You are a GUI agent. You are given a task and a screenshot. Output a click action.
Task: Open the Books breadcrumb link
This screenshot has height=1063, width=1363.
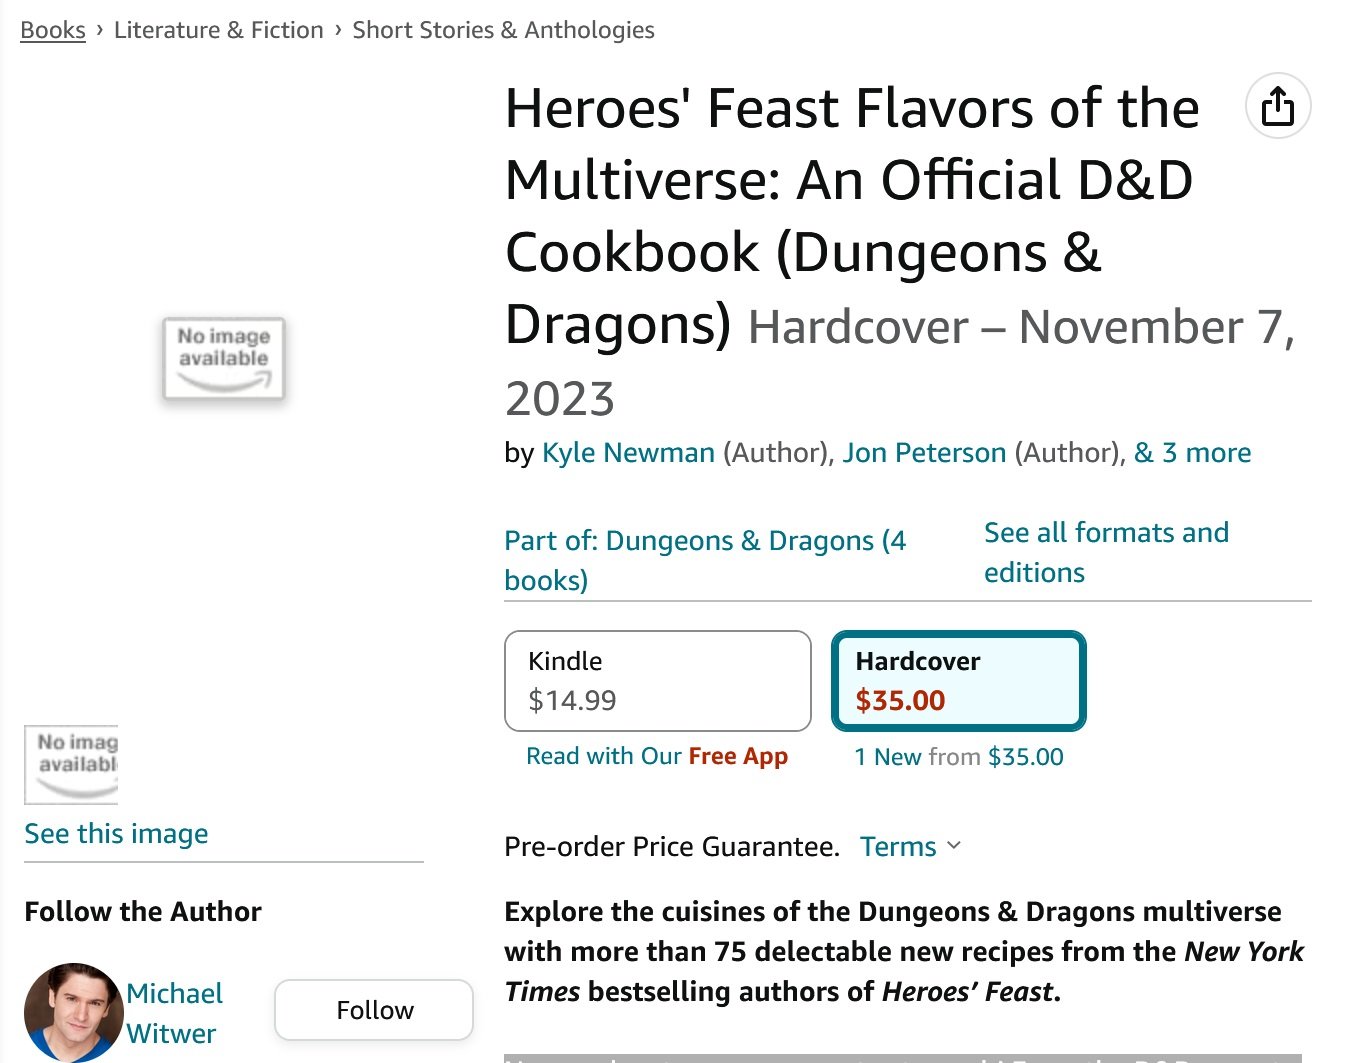53,30
